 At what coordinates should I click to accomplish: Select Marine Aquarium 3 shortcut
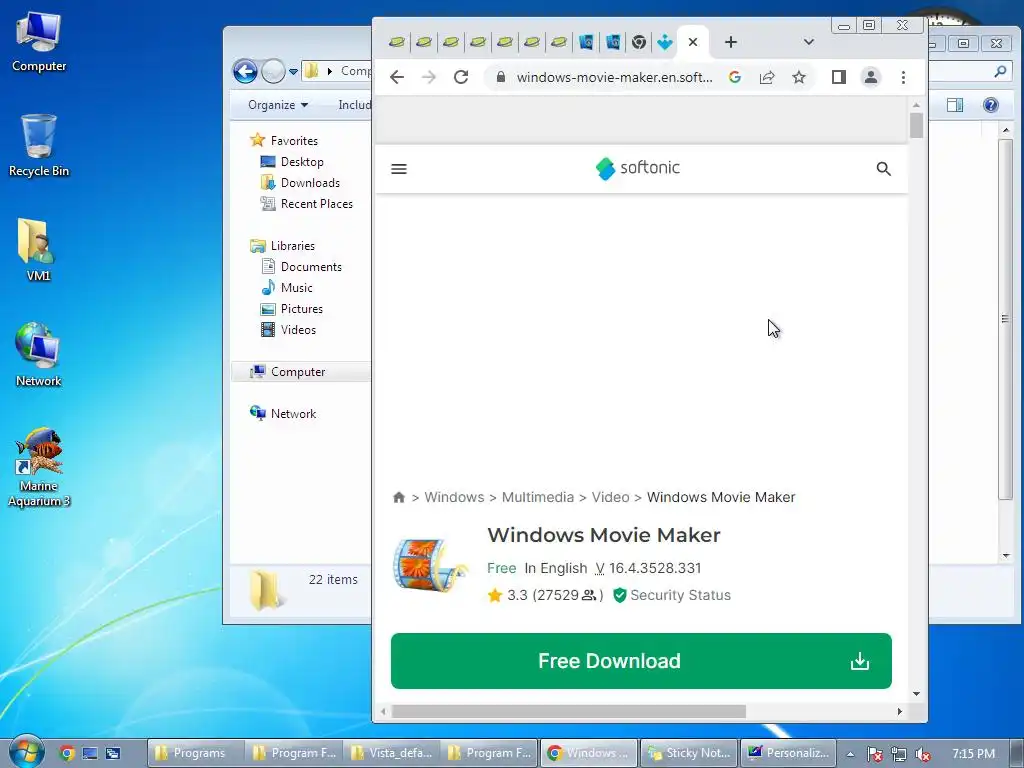[x=39, y=467]
